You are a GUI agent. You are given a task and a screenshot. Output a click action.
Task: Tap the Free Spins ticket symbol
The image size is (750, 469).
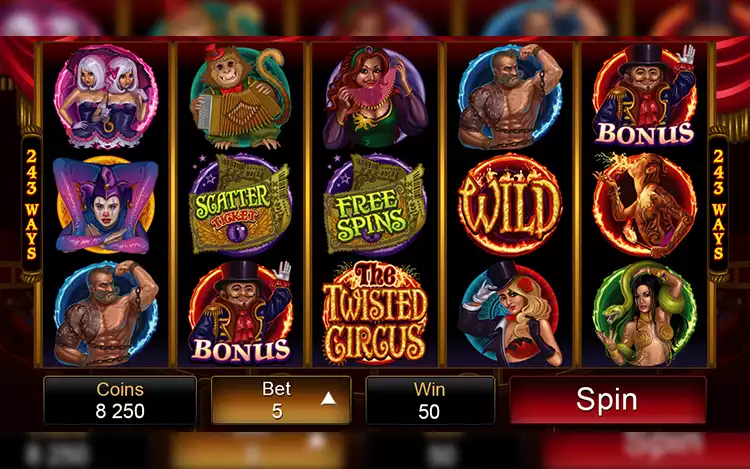tap(375, 205)
